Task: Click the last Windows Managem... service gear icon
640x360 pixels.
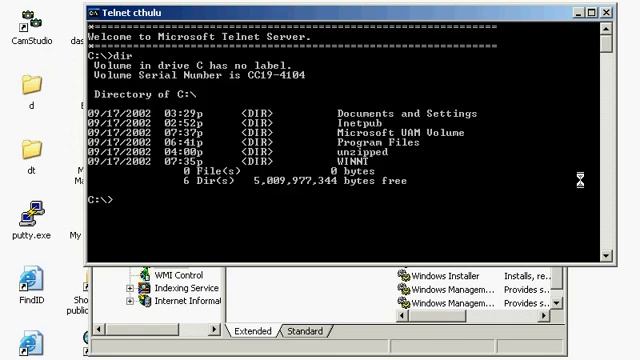Action: click(x=403, y=302)
